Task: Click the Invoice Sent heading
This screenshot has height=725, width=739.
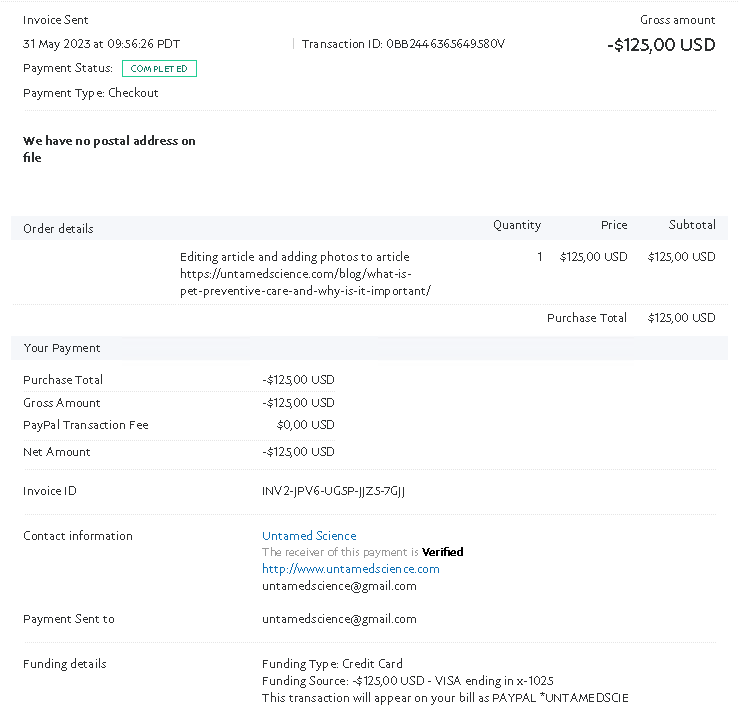Action: [55, 20]
